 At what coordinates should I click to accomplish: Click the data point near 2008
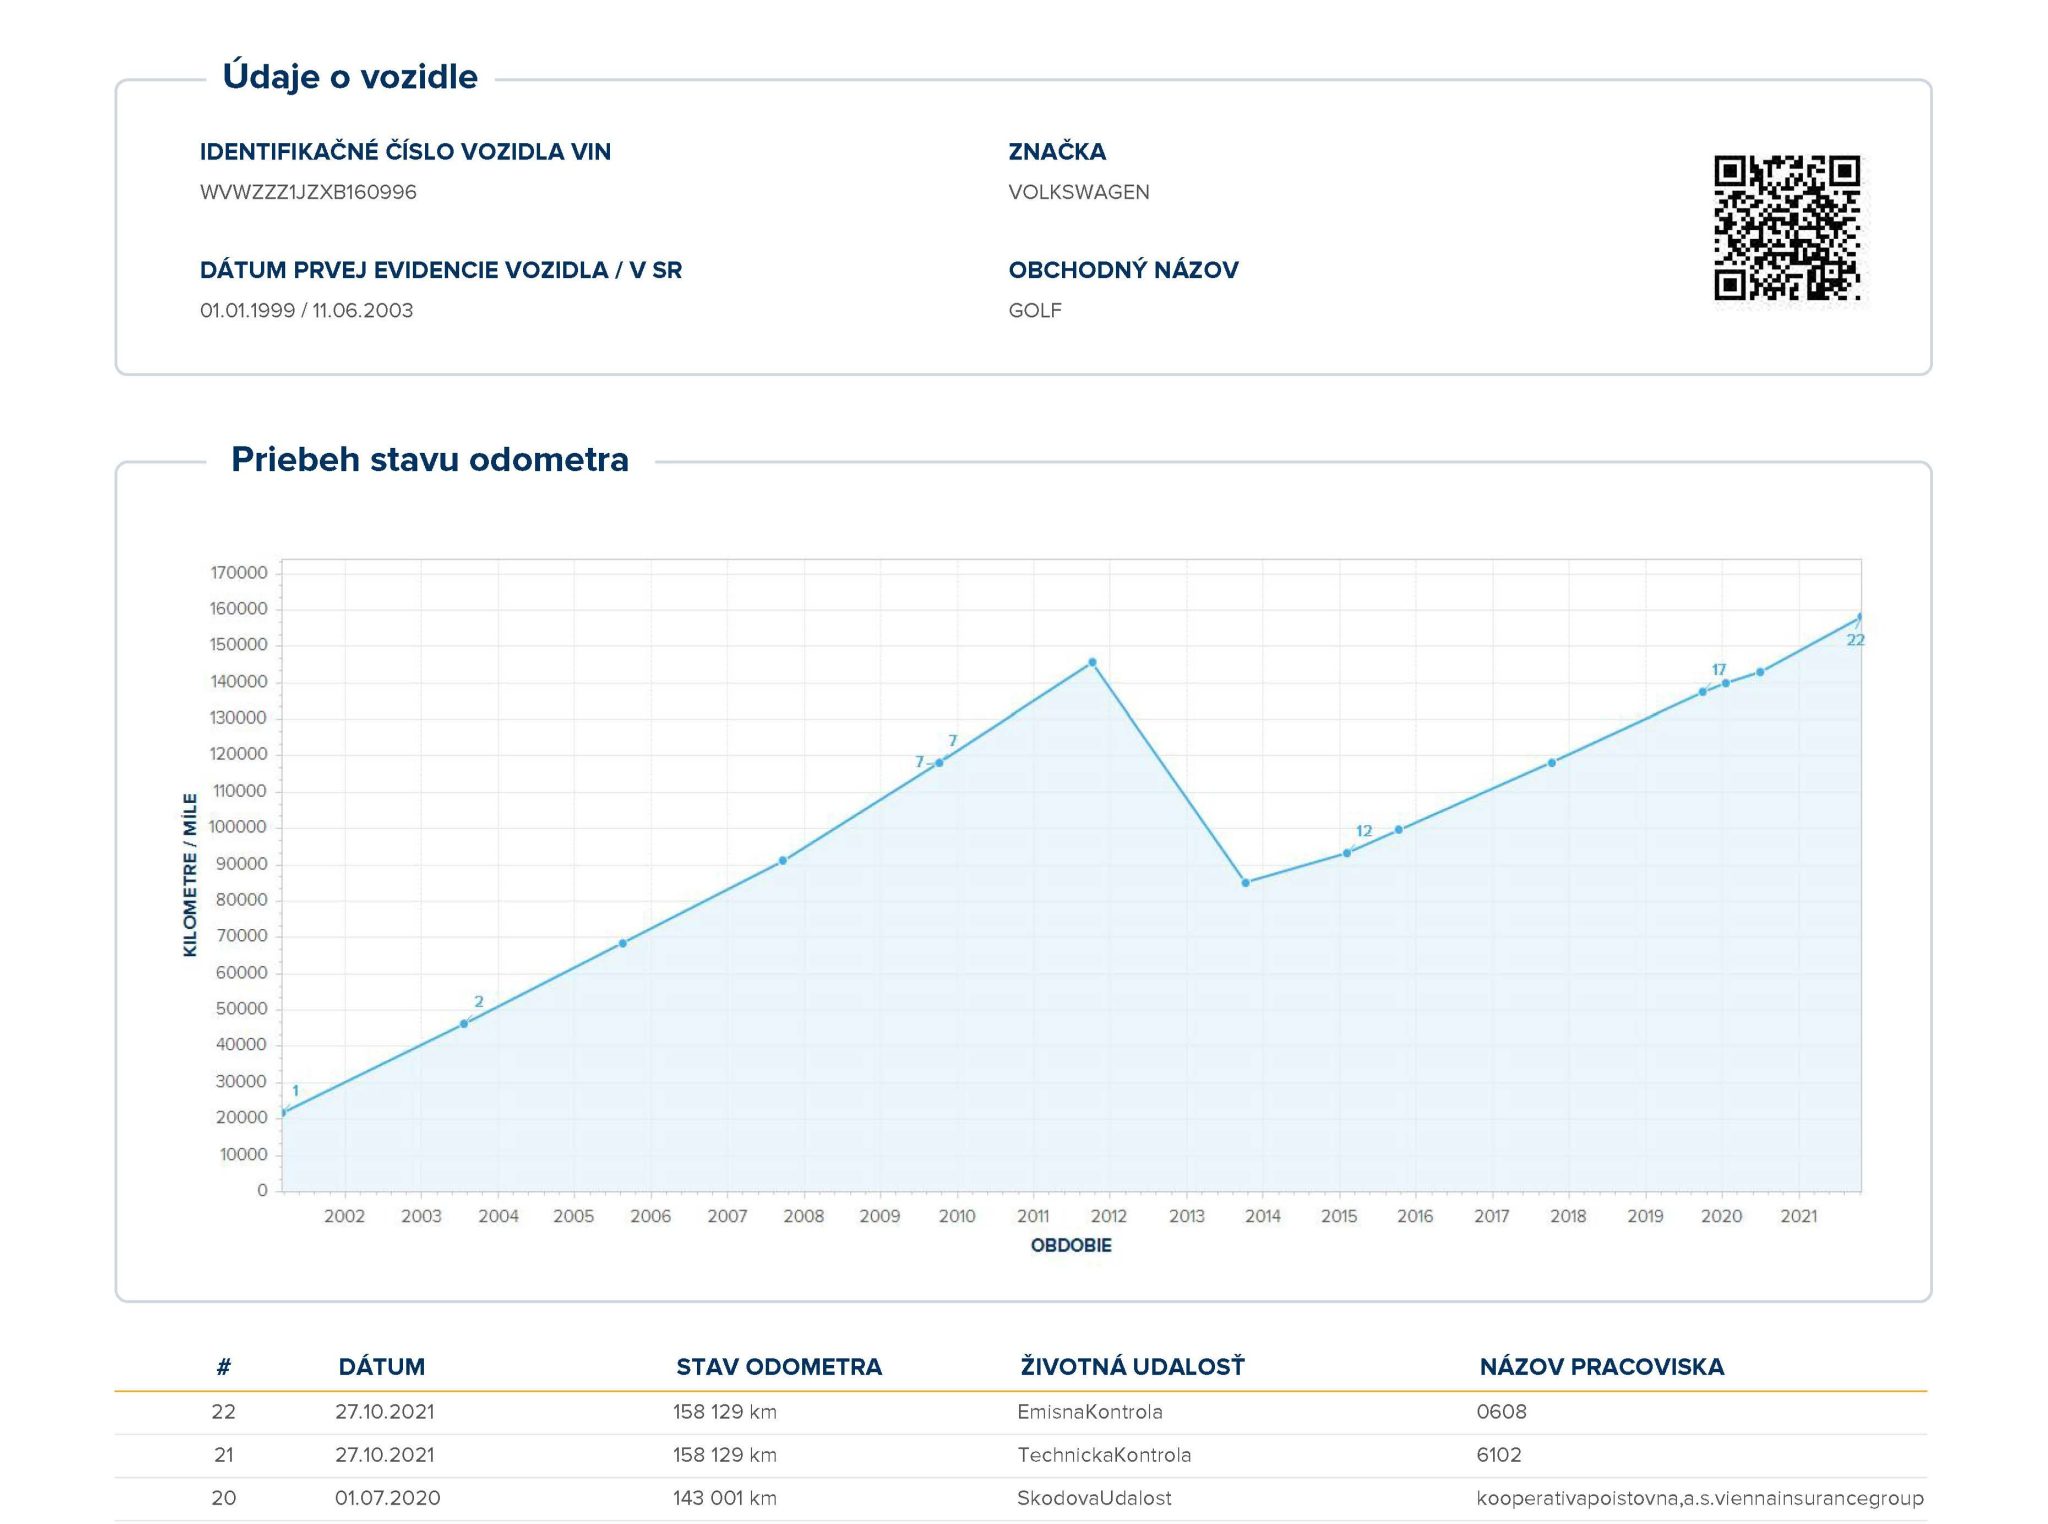(x=783, y=860)
